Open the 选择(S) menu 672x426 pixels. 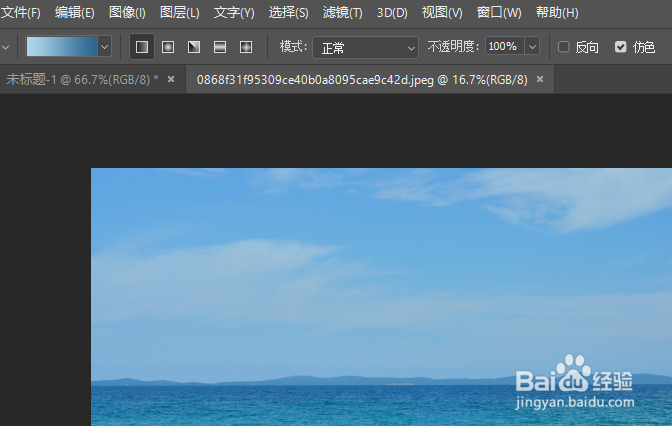click(288, 12)
